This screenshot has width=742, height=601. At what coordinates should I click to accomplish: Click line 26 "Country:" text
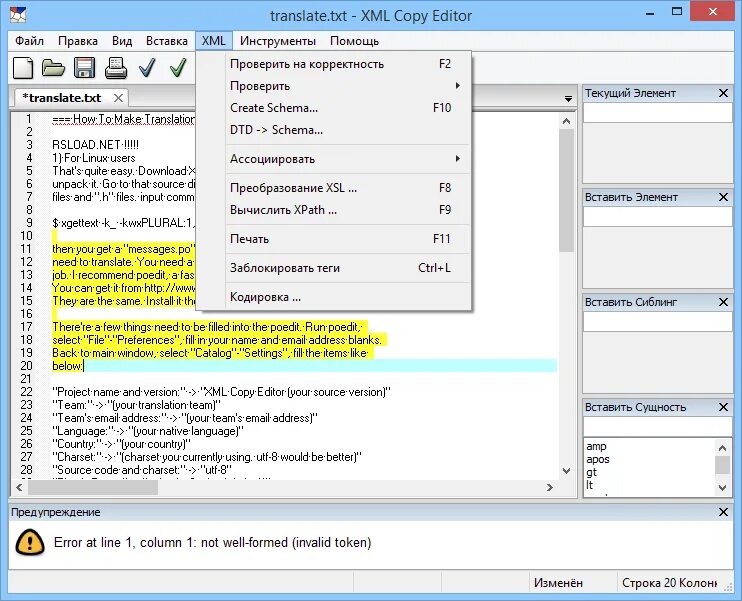[121, 444]
